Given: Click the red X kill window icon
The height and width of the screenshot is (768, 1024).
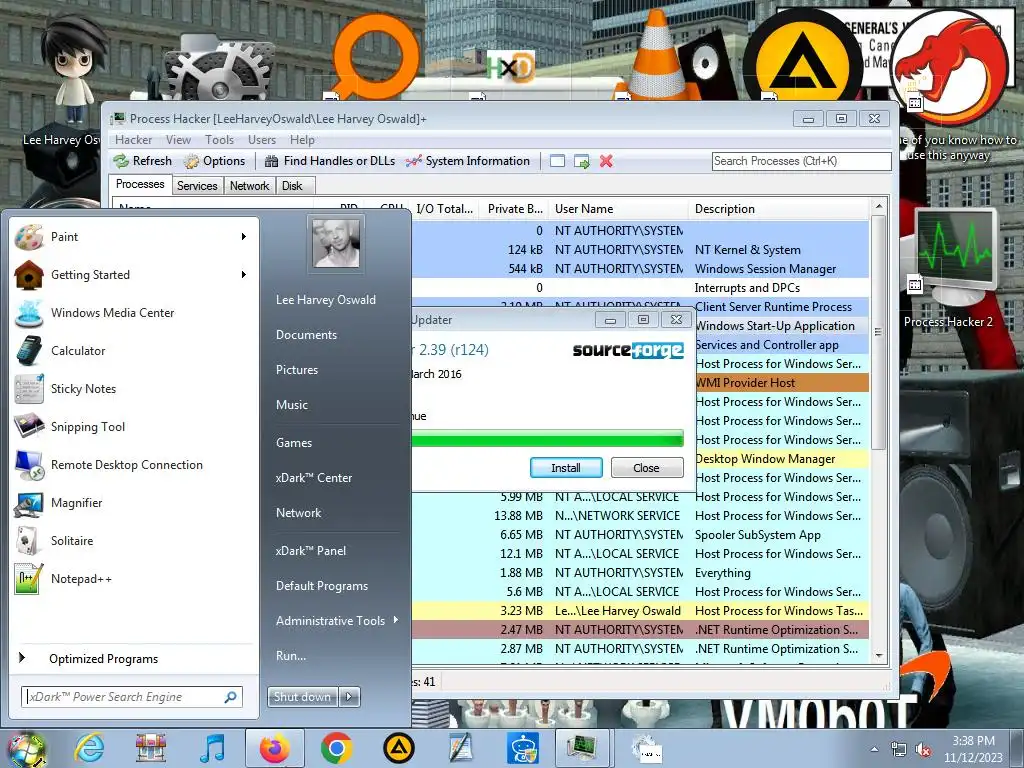Looking at the screenshot, I should pos(606,161).
